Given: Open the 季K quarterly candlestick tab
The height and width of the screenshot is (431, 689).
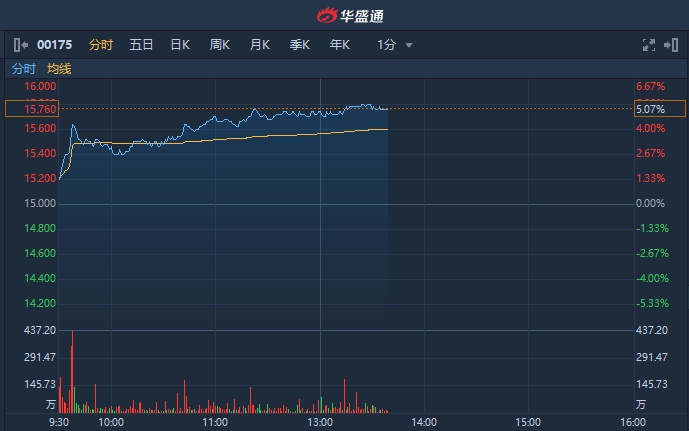Looking at the screenshot, I should click(x=299, y=45).
